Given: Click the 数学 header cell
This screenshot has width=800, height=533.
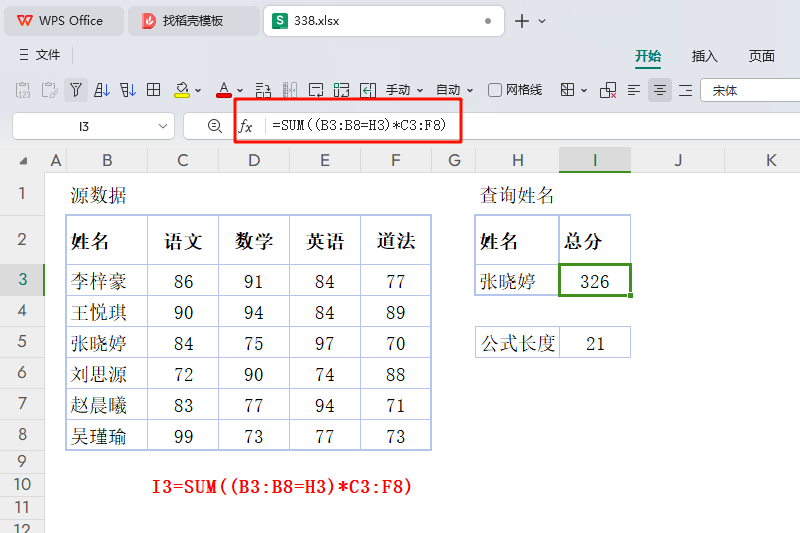Looking at the screenshot, I should [x=254, y=241].
